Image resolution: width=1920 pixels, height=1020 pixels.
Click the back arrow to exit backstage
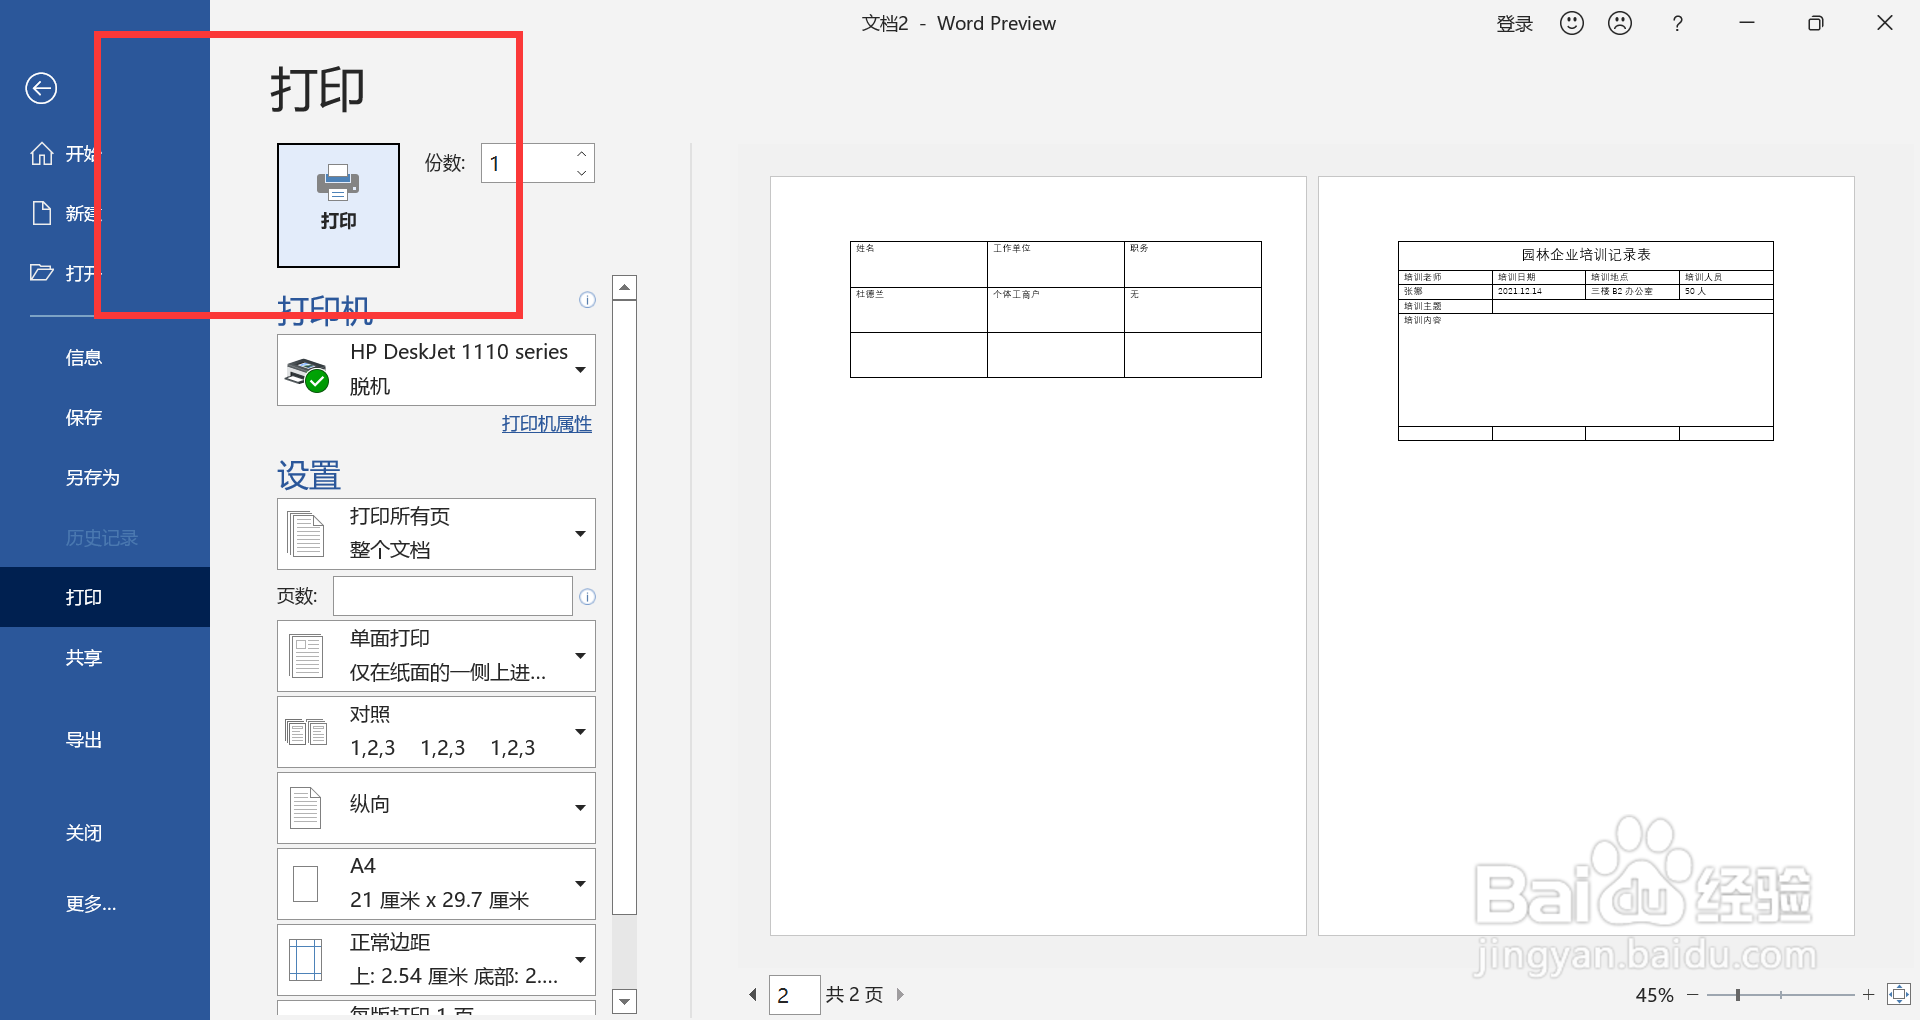(x=41, y=88)
